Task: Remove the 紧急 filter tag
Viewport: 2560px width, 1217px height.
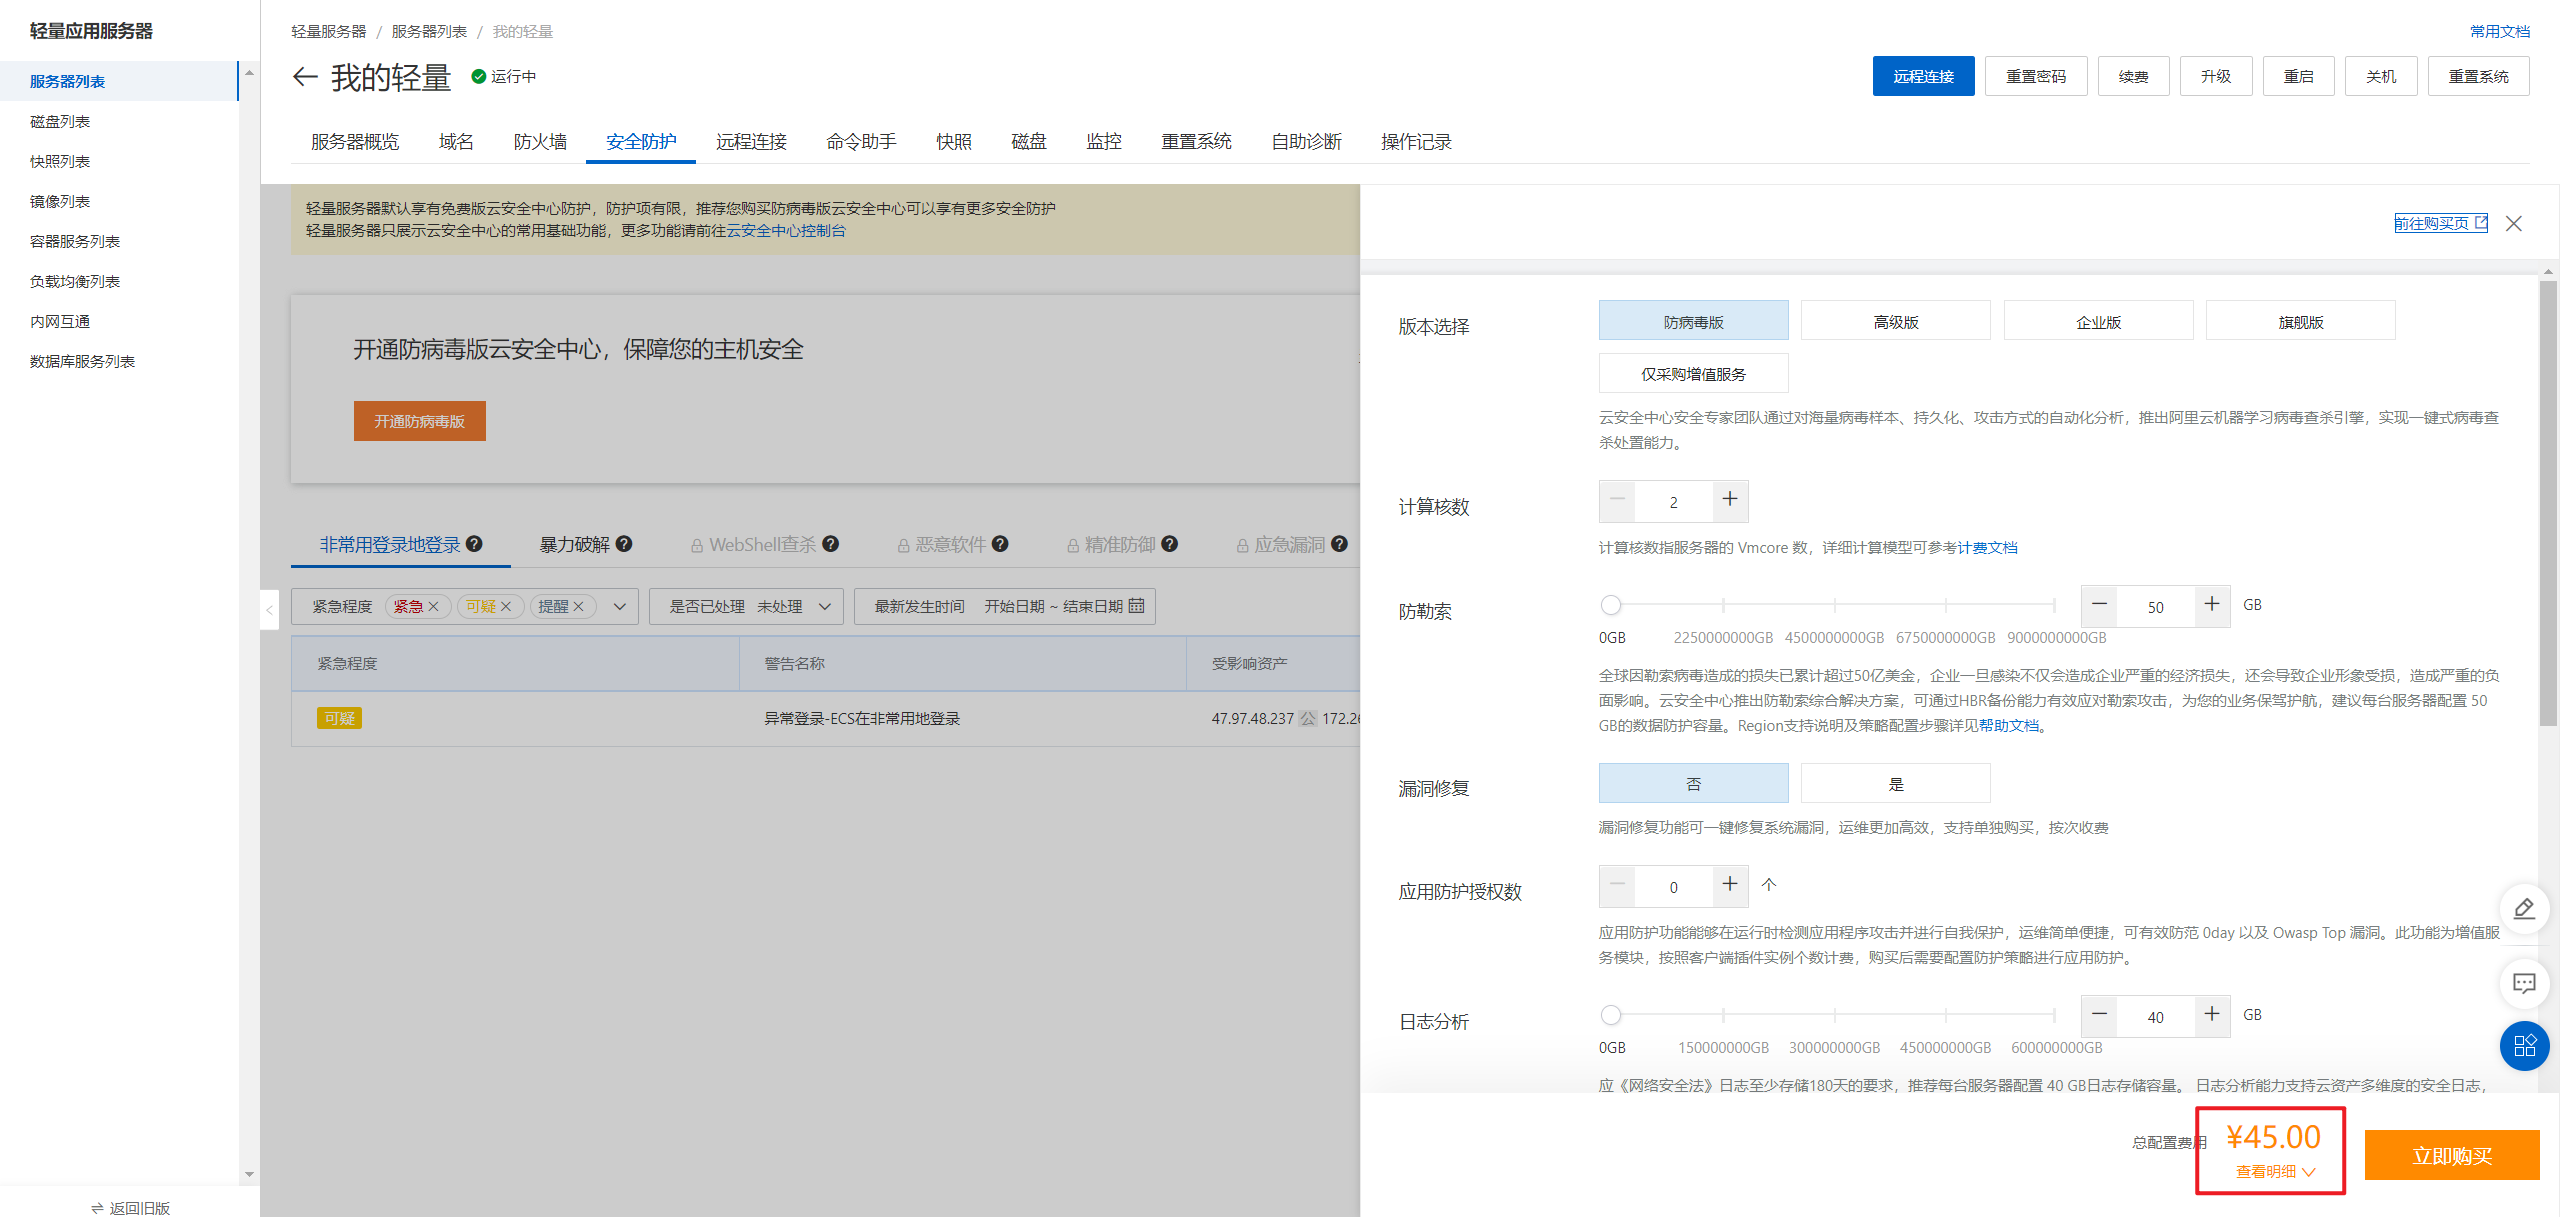Action: point(433,607)
